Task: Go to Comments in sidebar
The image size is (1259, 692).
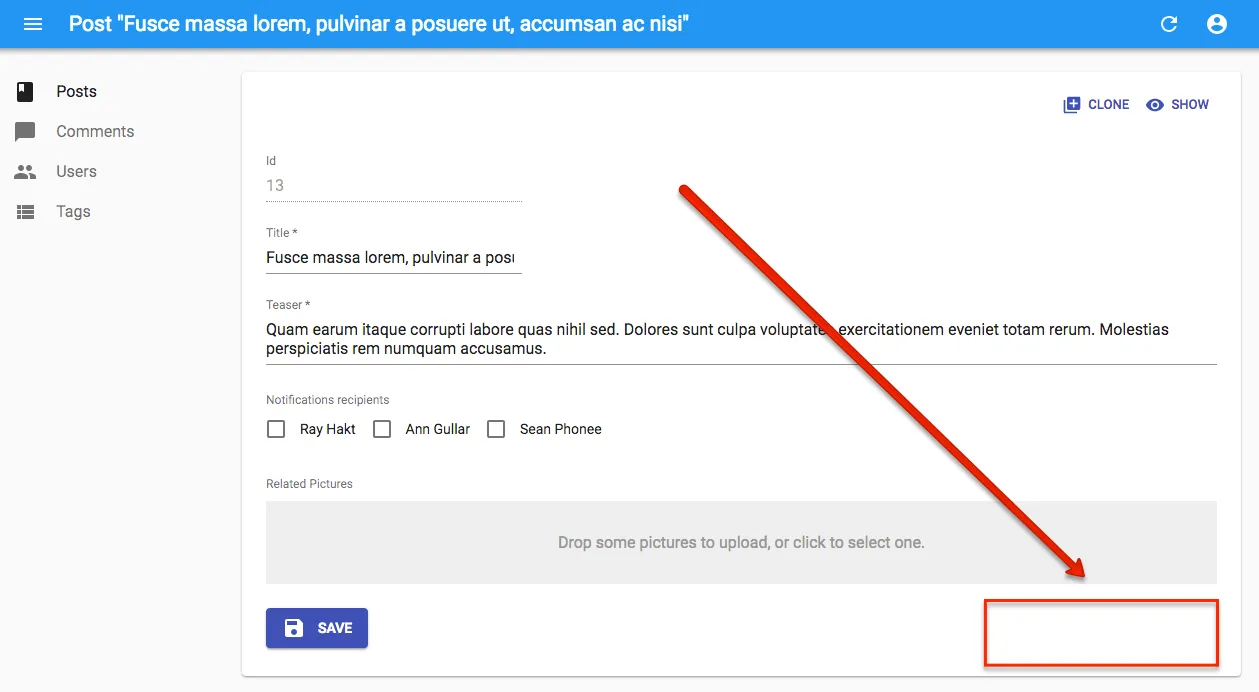Action: [95, 132]
